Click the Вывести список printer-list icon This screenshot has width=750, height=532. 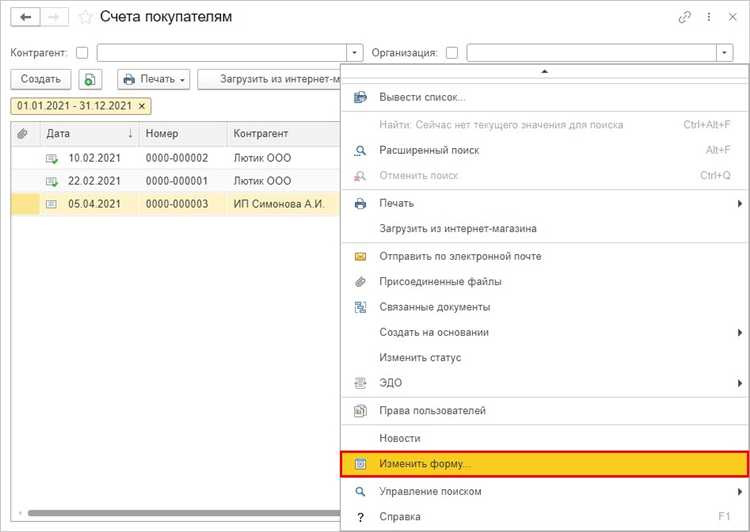click(x=360, y=98)
